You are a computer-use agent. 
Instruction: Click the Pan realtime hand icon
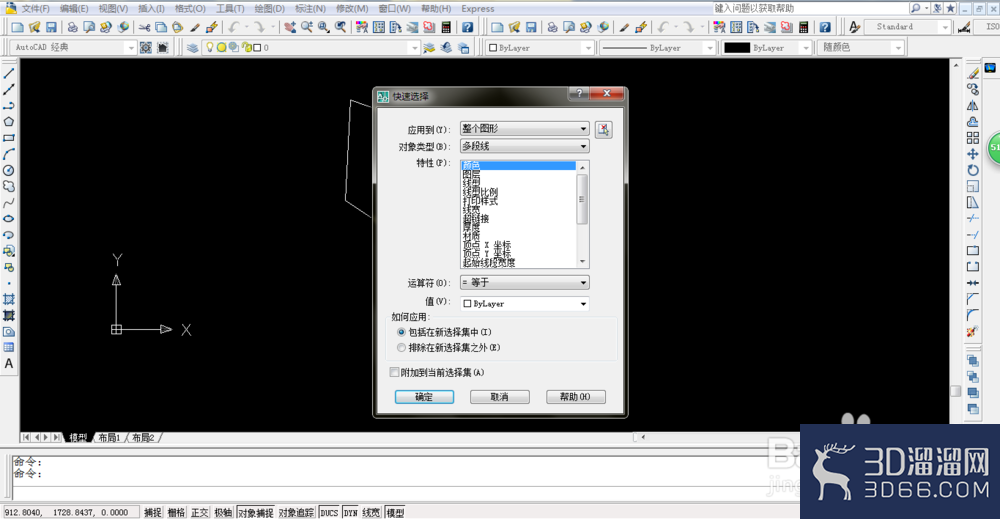(x=290, y=27)
